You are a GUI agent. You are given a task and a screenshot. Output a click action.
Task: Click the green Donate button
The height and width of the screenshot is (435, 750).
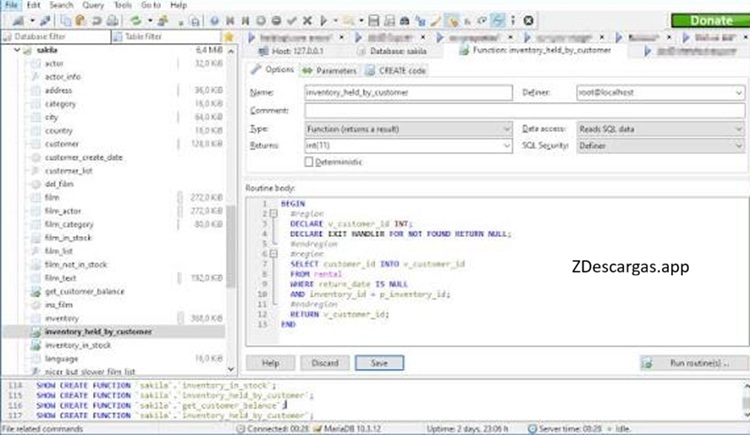[711, 21]
